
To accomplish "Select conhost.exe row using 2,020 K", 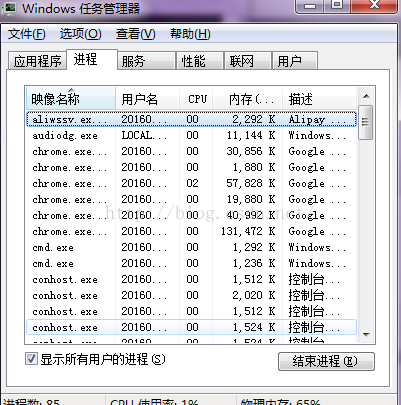I will pyautogui.click(x=191, y=295).
